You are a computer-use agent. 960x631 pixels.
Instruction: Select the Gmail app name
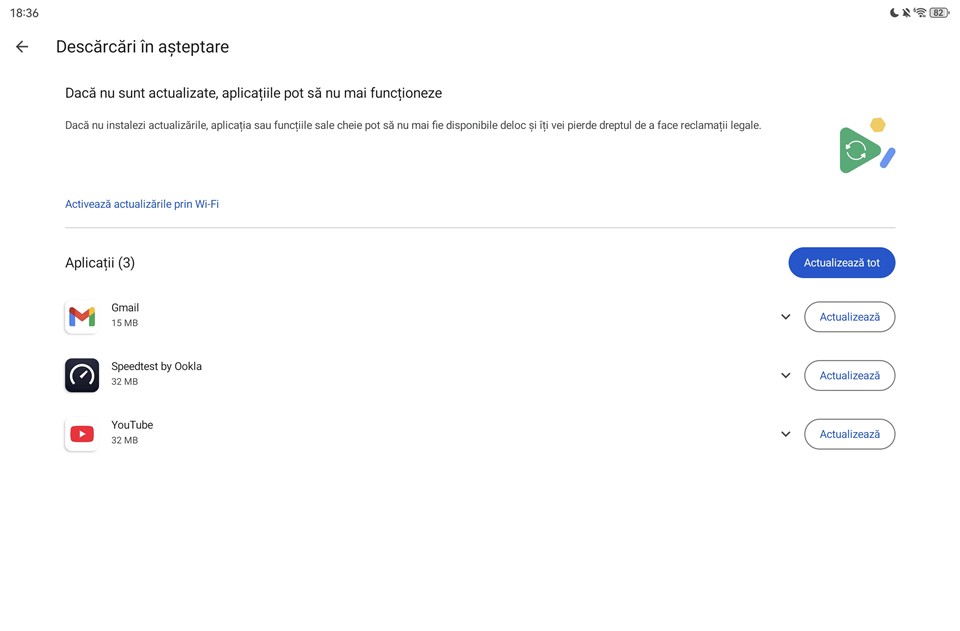(125, 308)
